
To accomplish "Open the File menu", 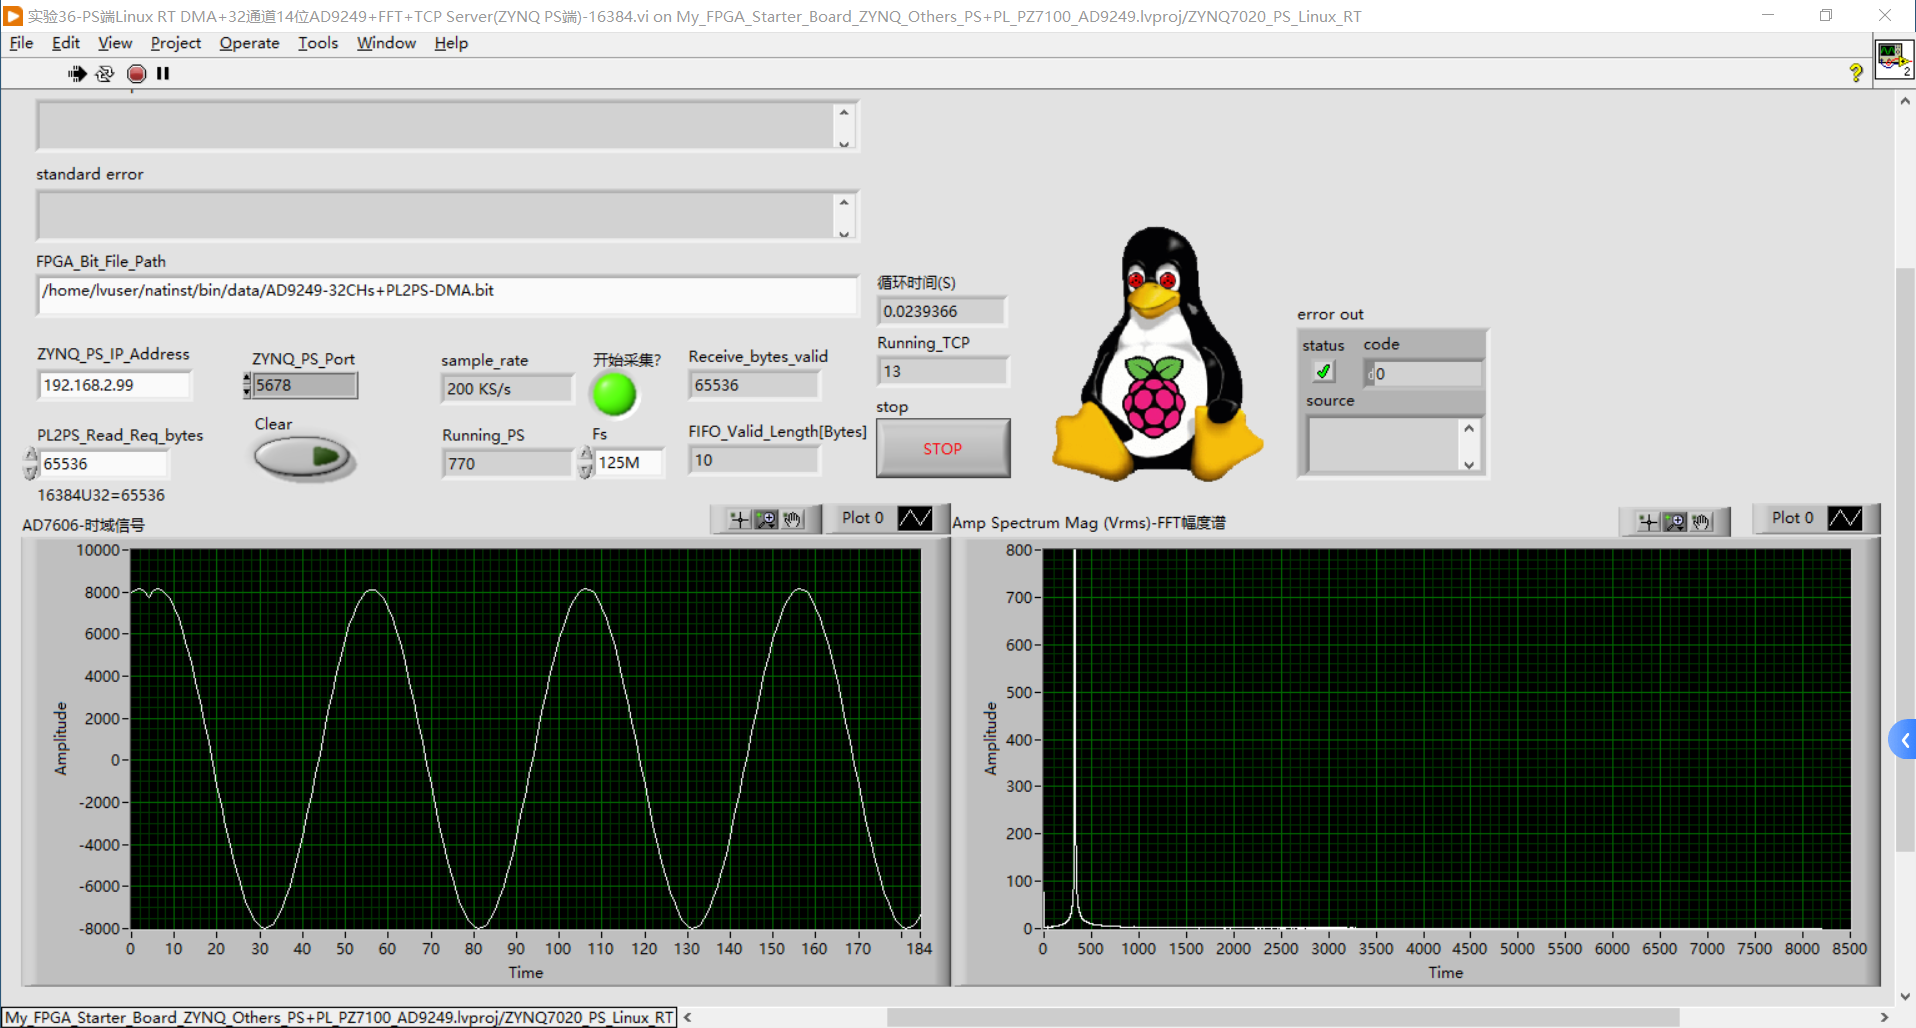I will [21, 43].
